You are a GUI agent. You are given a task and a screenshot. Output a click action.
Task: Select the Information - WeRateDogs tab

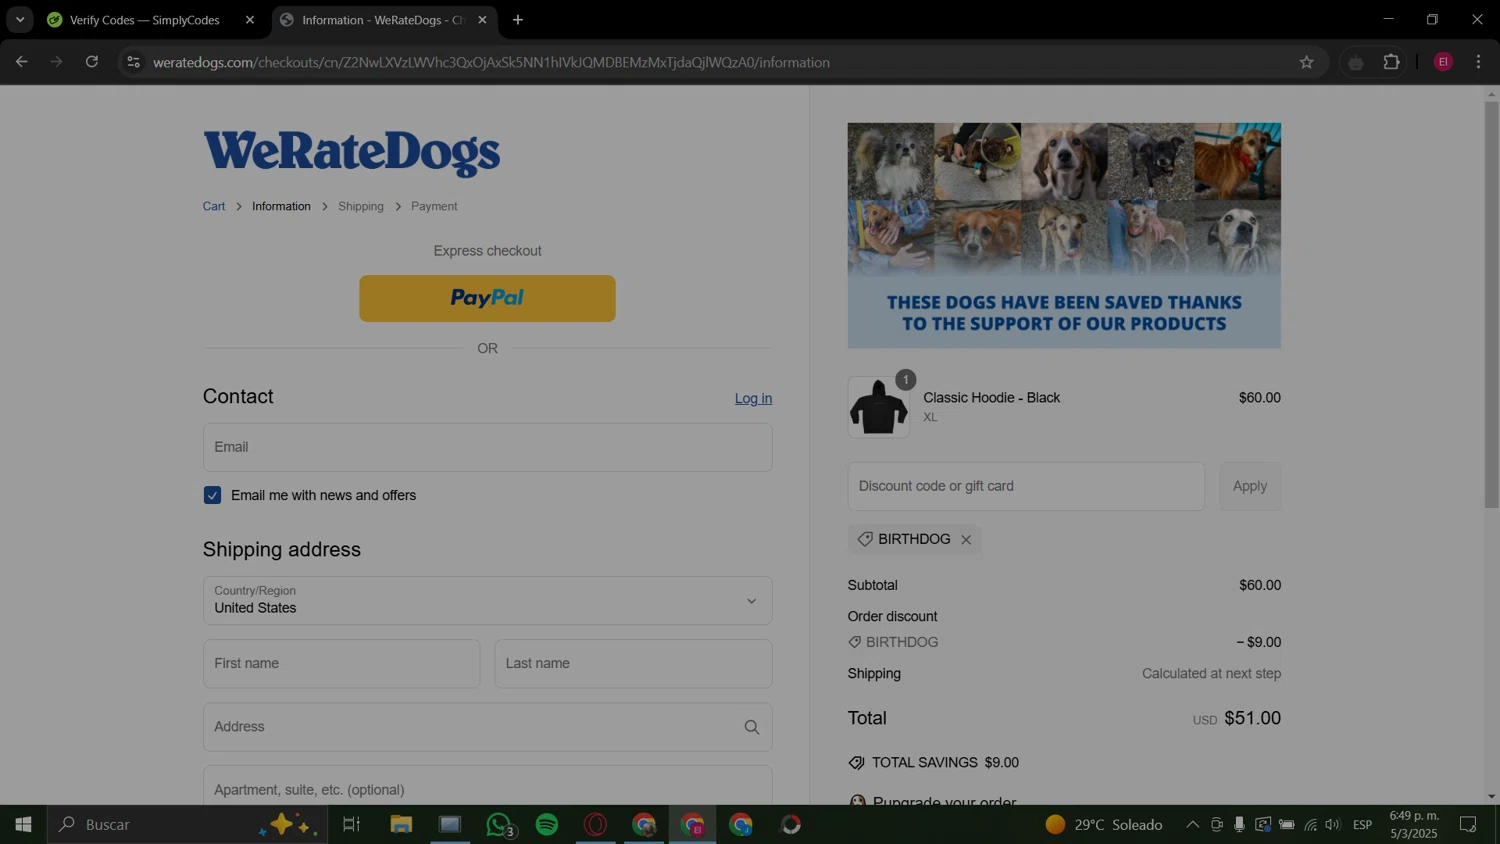384,20
